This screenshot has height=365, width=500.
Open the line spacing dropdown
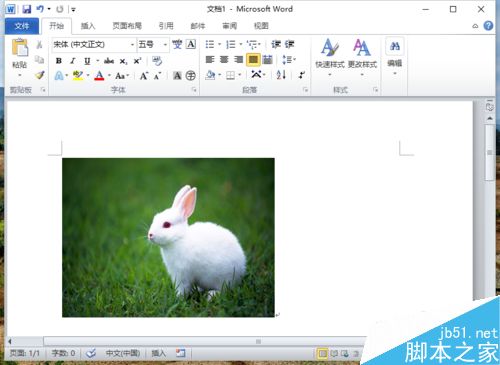pyautogui.click(x=289, y=60)
